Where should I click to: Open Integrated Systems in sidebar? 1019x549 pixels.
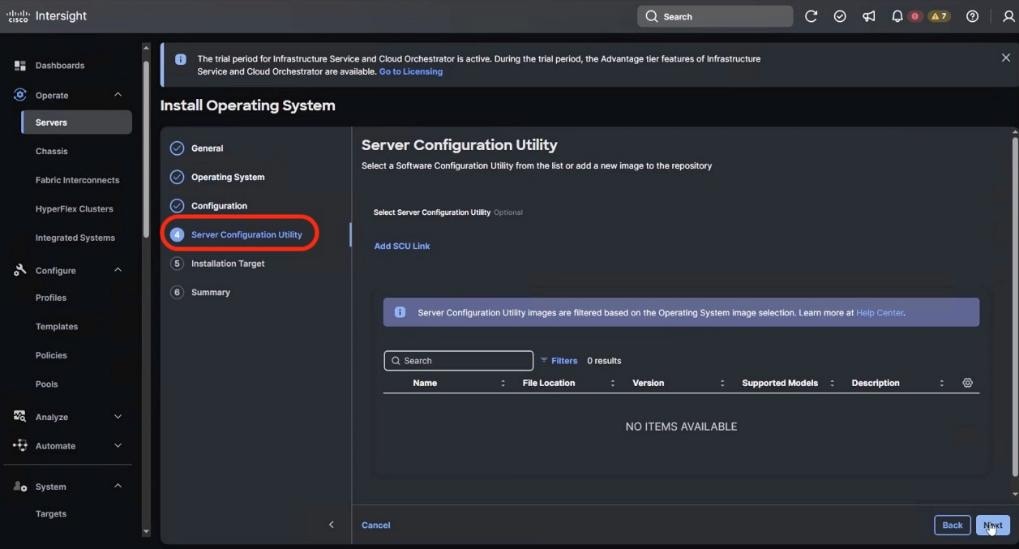[75, 238]
